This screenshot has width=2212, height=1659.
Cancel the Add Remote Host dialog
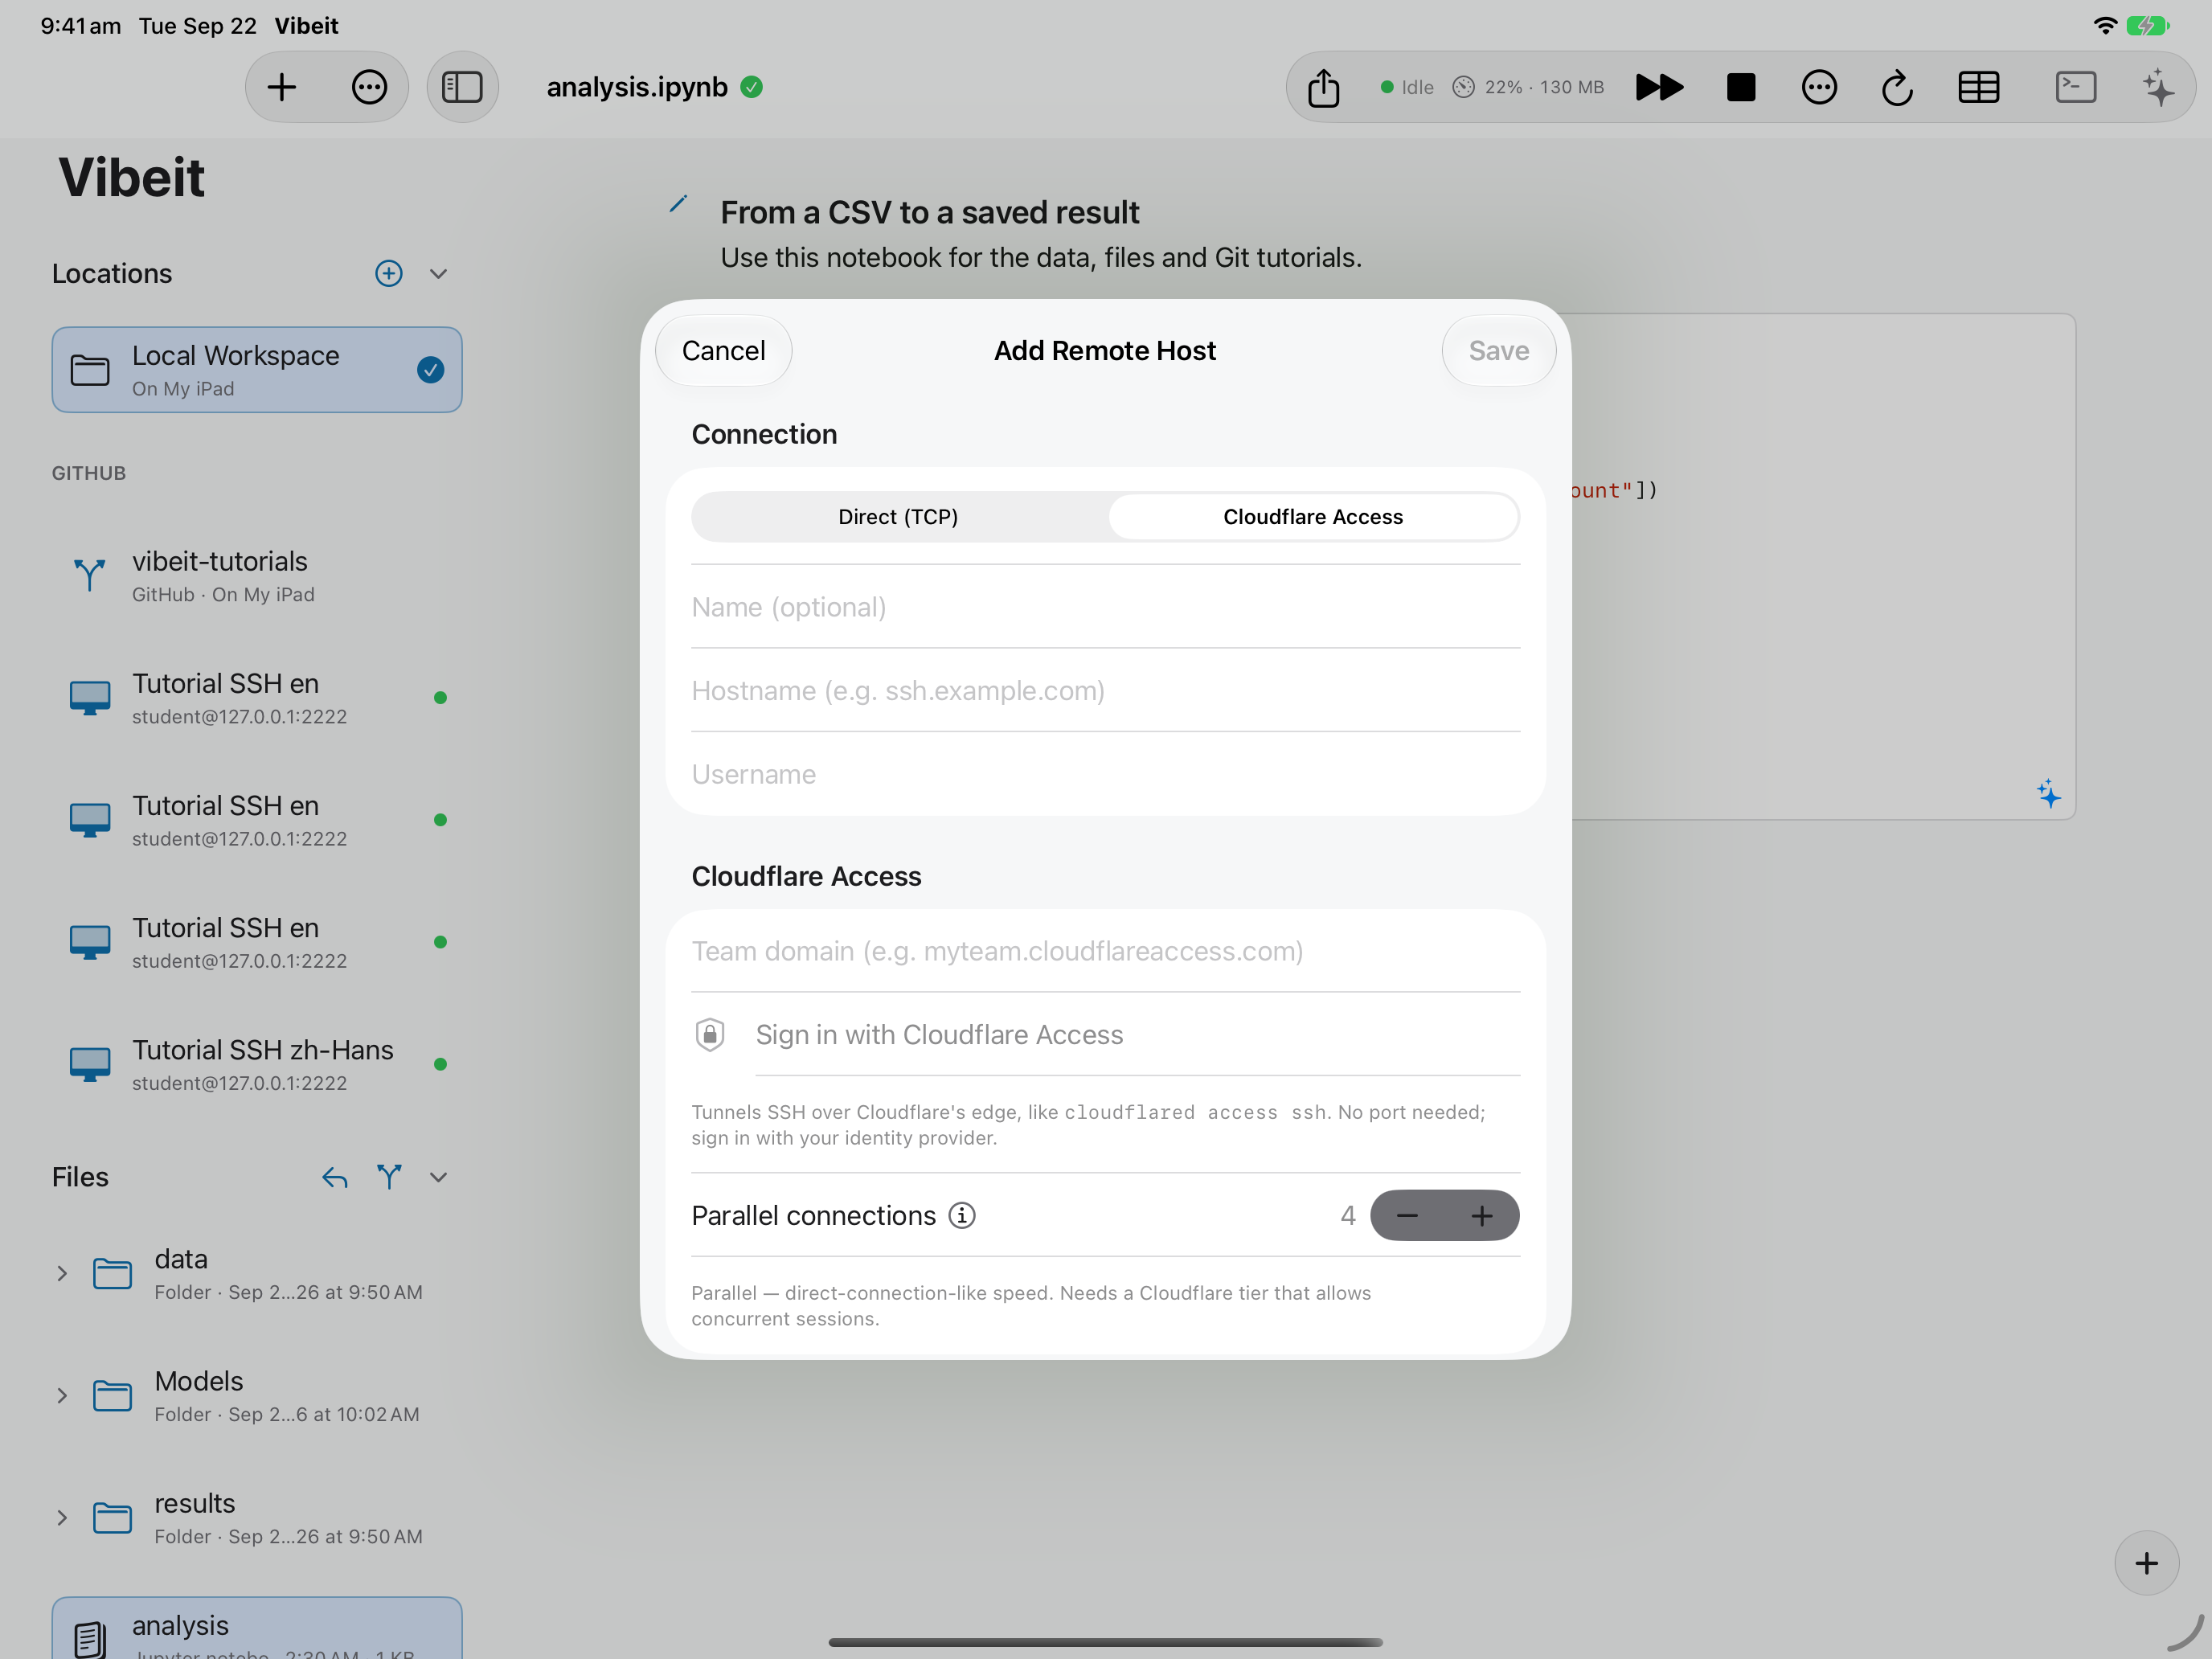[723, 350]
